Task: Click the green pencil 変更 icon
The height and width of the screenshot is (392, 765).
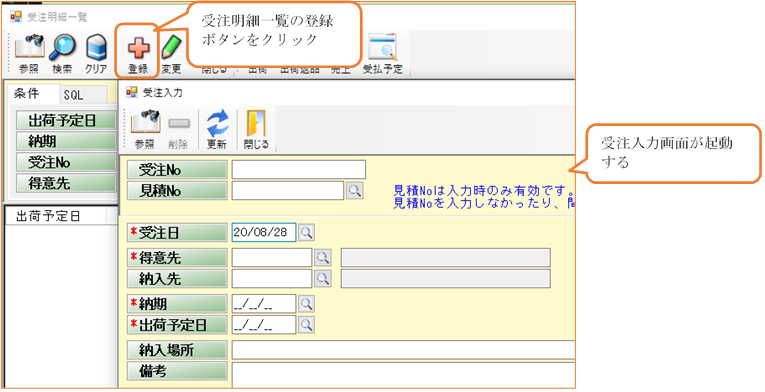Action: click(171, 47)
